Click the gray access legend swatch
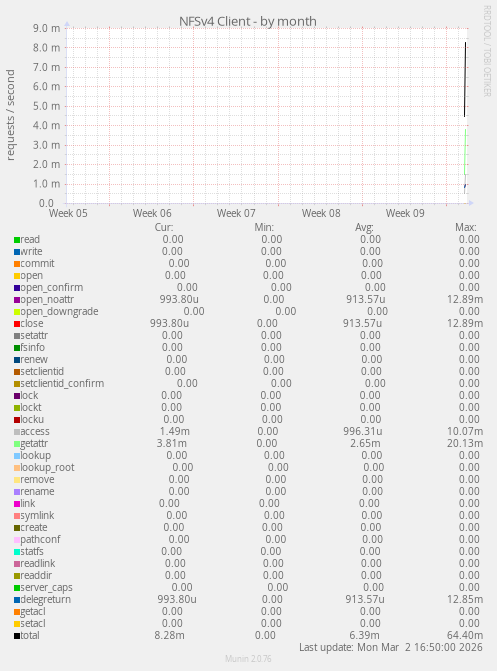Screen dimensions: 497x671 coord(17,432)
